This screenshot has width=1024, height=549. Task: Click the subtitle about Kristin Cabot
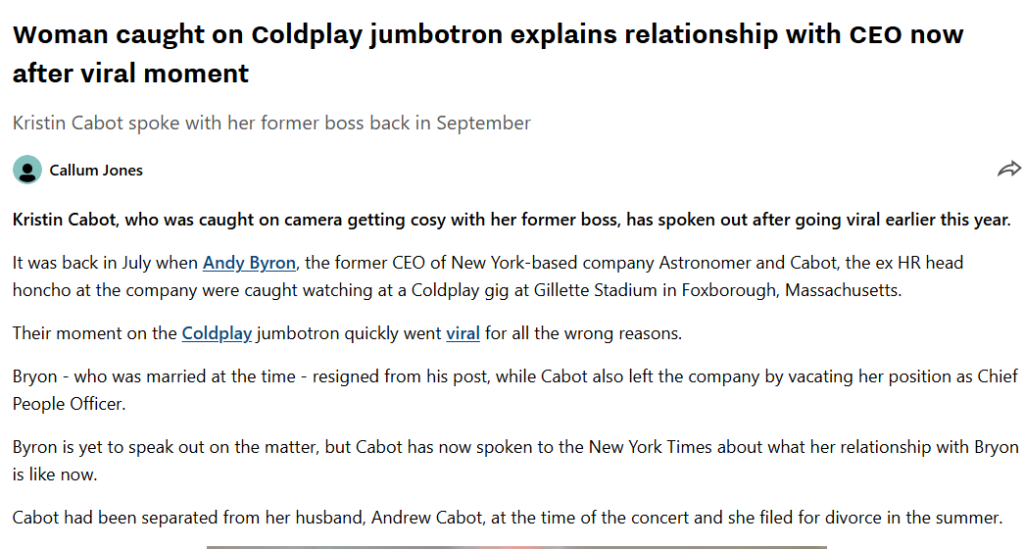[x=271, y=123]
